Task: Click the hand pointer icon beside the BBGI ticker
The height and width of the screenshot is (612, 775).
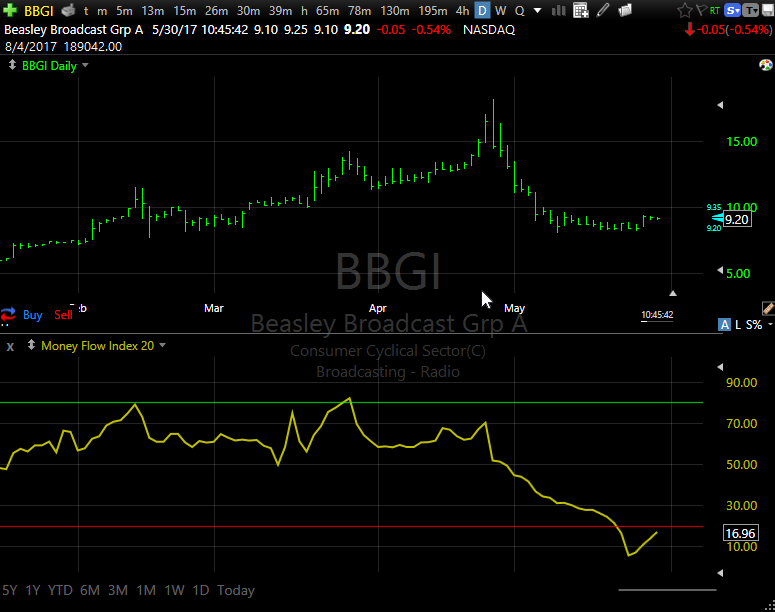Action: pyautogui.click(x=68, y=10)
